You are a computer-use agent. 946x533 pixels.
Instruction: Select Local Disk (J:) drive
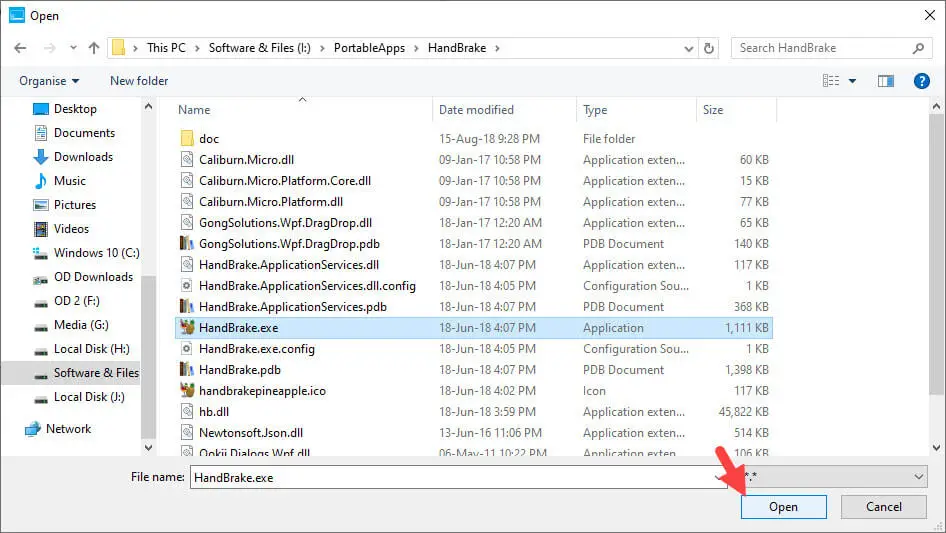point(89,397)
